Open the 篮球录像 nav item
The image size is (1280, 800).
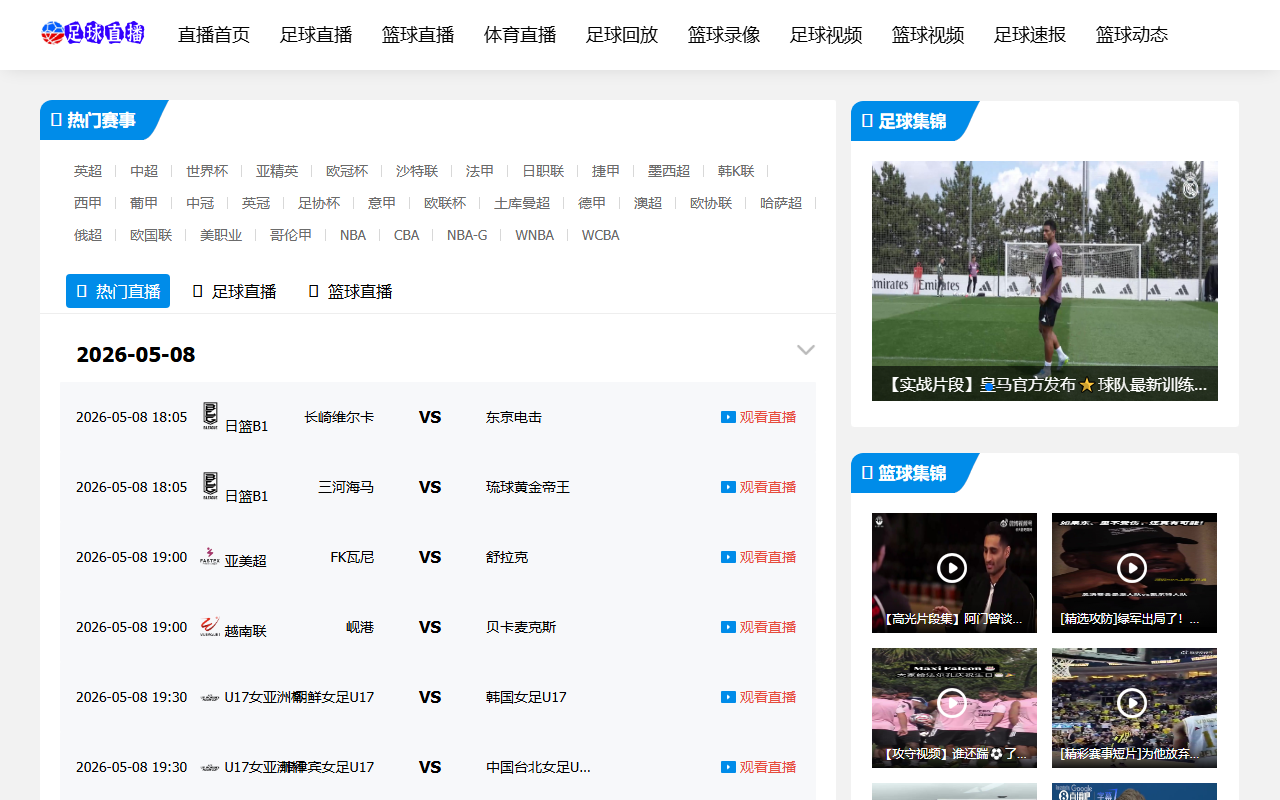(x=724, y=35)
